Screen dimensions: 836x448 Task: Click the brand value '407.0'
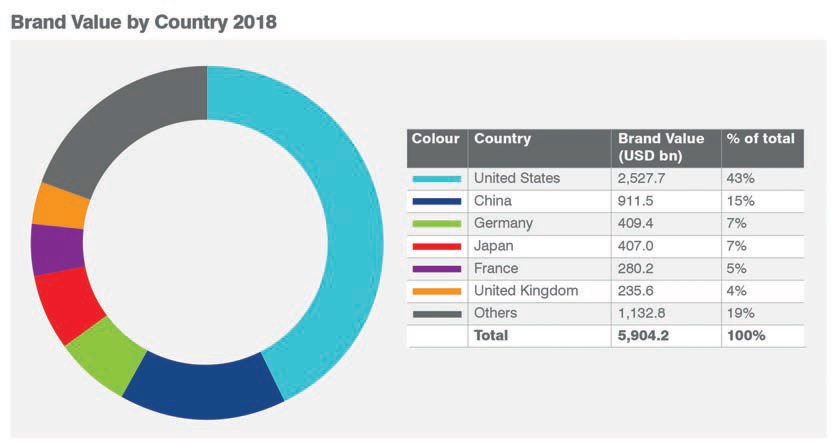click(x=635, y=246)
